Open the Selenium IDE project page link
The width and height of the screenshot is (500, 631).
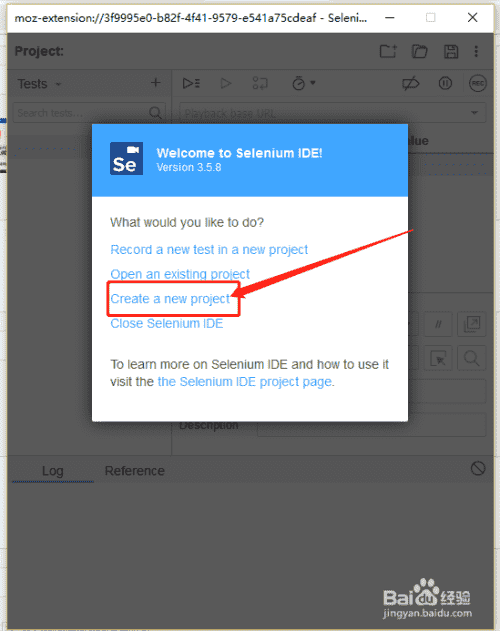pos(245,381)
